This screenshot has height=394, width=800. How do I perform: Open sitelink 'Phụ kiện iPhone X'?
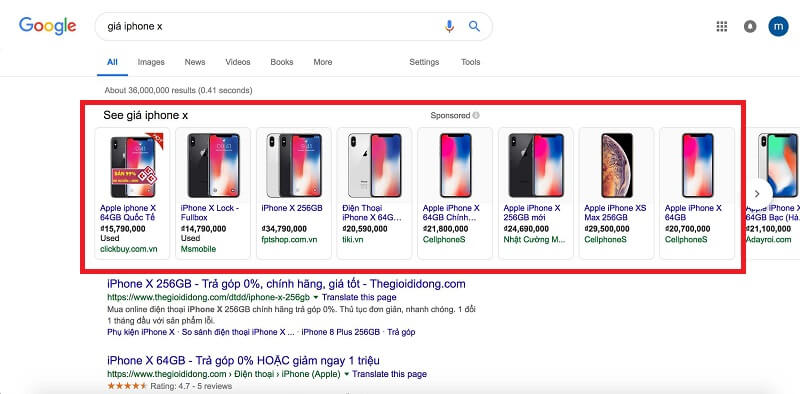[x=141, y=332]
